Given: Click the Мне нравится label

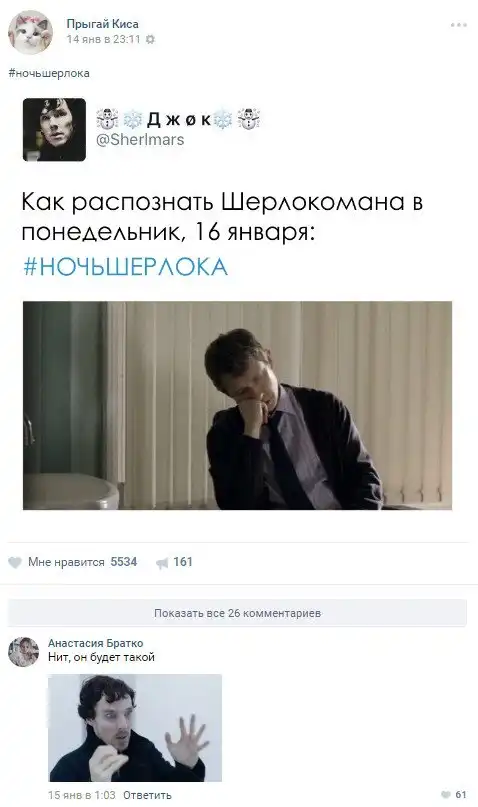Looking at the screenshot, I should point(66,562).
